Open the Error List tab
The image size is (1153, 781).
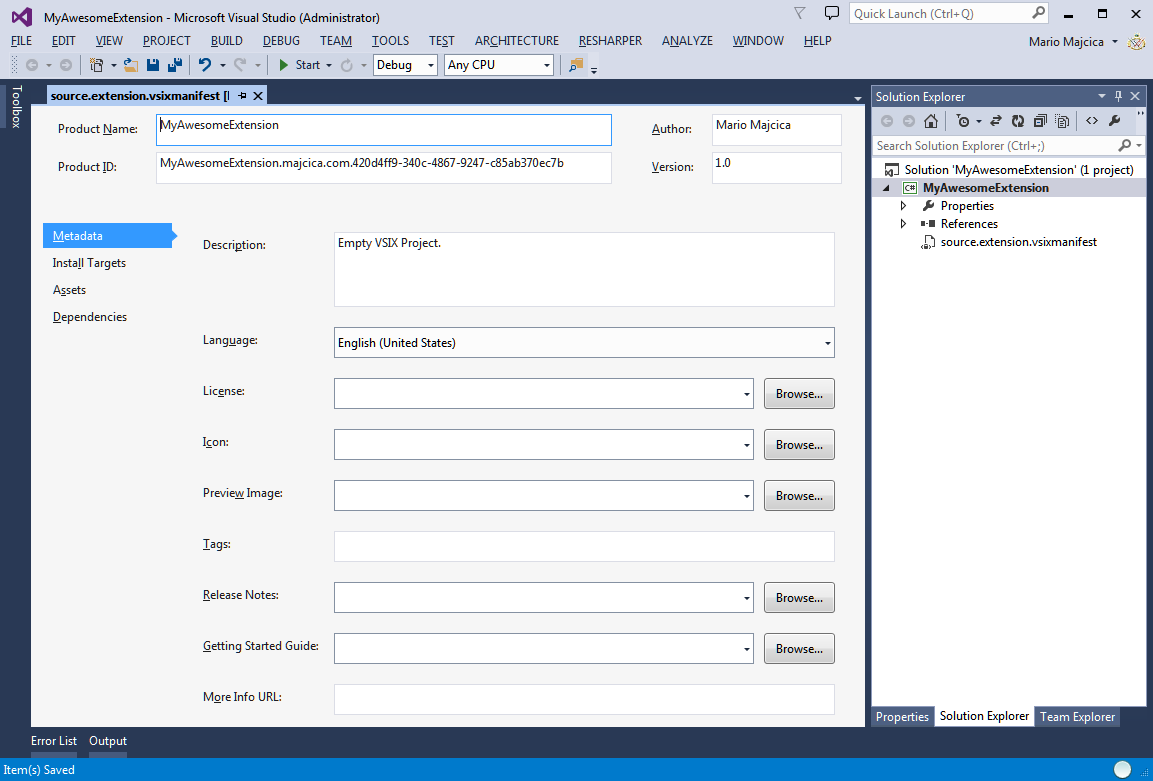(54, 741)
